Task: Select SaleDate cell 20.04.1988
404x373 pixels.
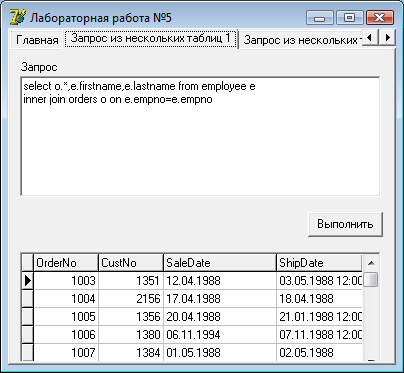Action: [x=220, y=317]
